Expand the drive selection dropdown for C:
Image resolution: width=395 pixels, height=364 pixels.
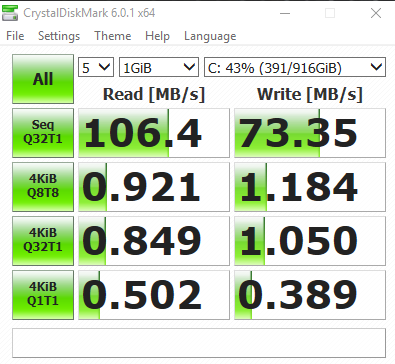pyautogui.click(x=295, y=68)
